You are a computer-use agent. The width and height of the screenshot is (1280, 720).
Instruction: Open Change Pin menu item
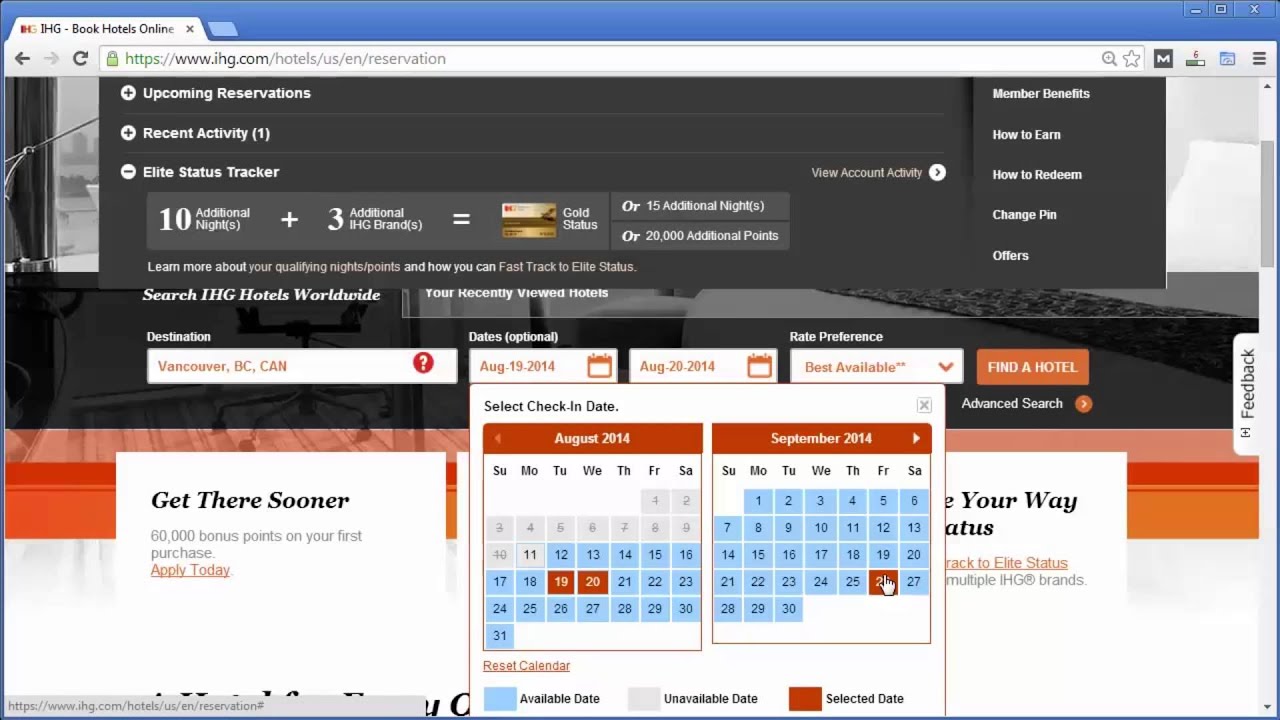[1024, 215]
